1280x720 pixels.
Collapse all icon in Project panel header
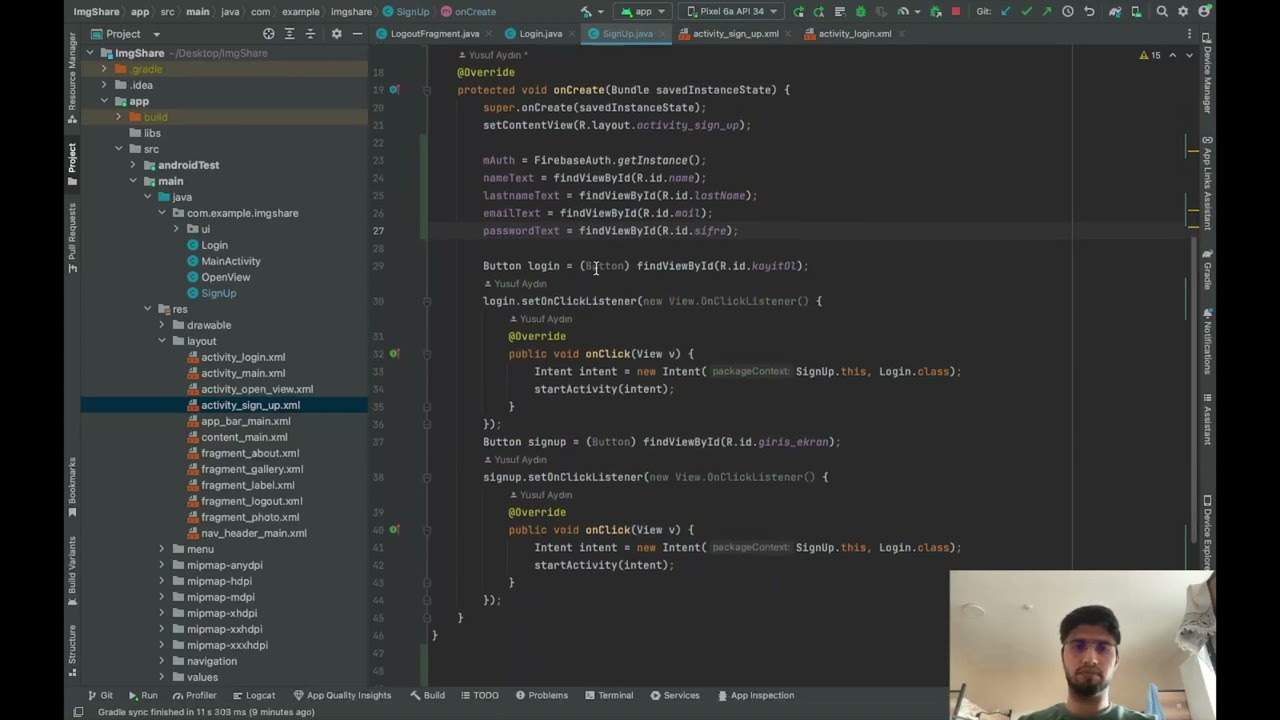[310, 33]
